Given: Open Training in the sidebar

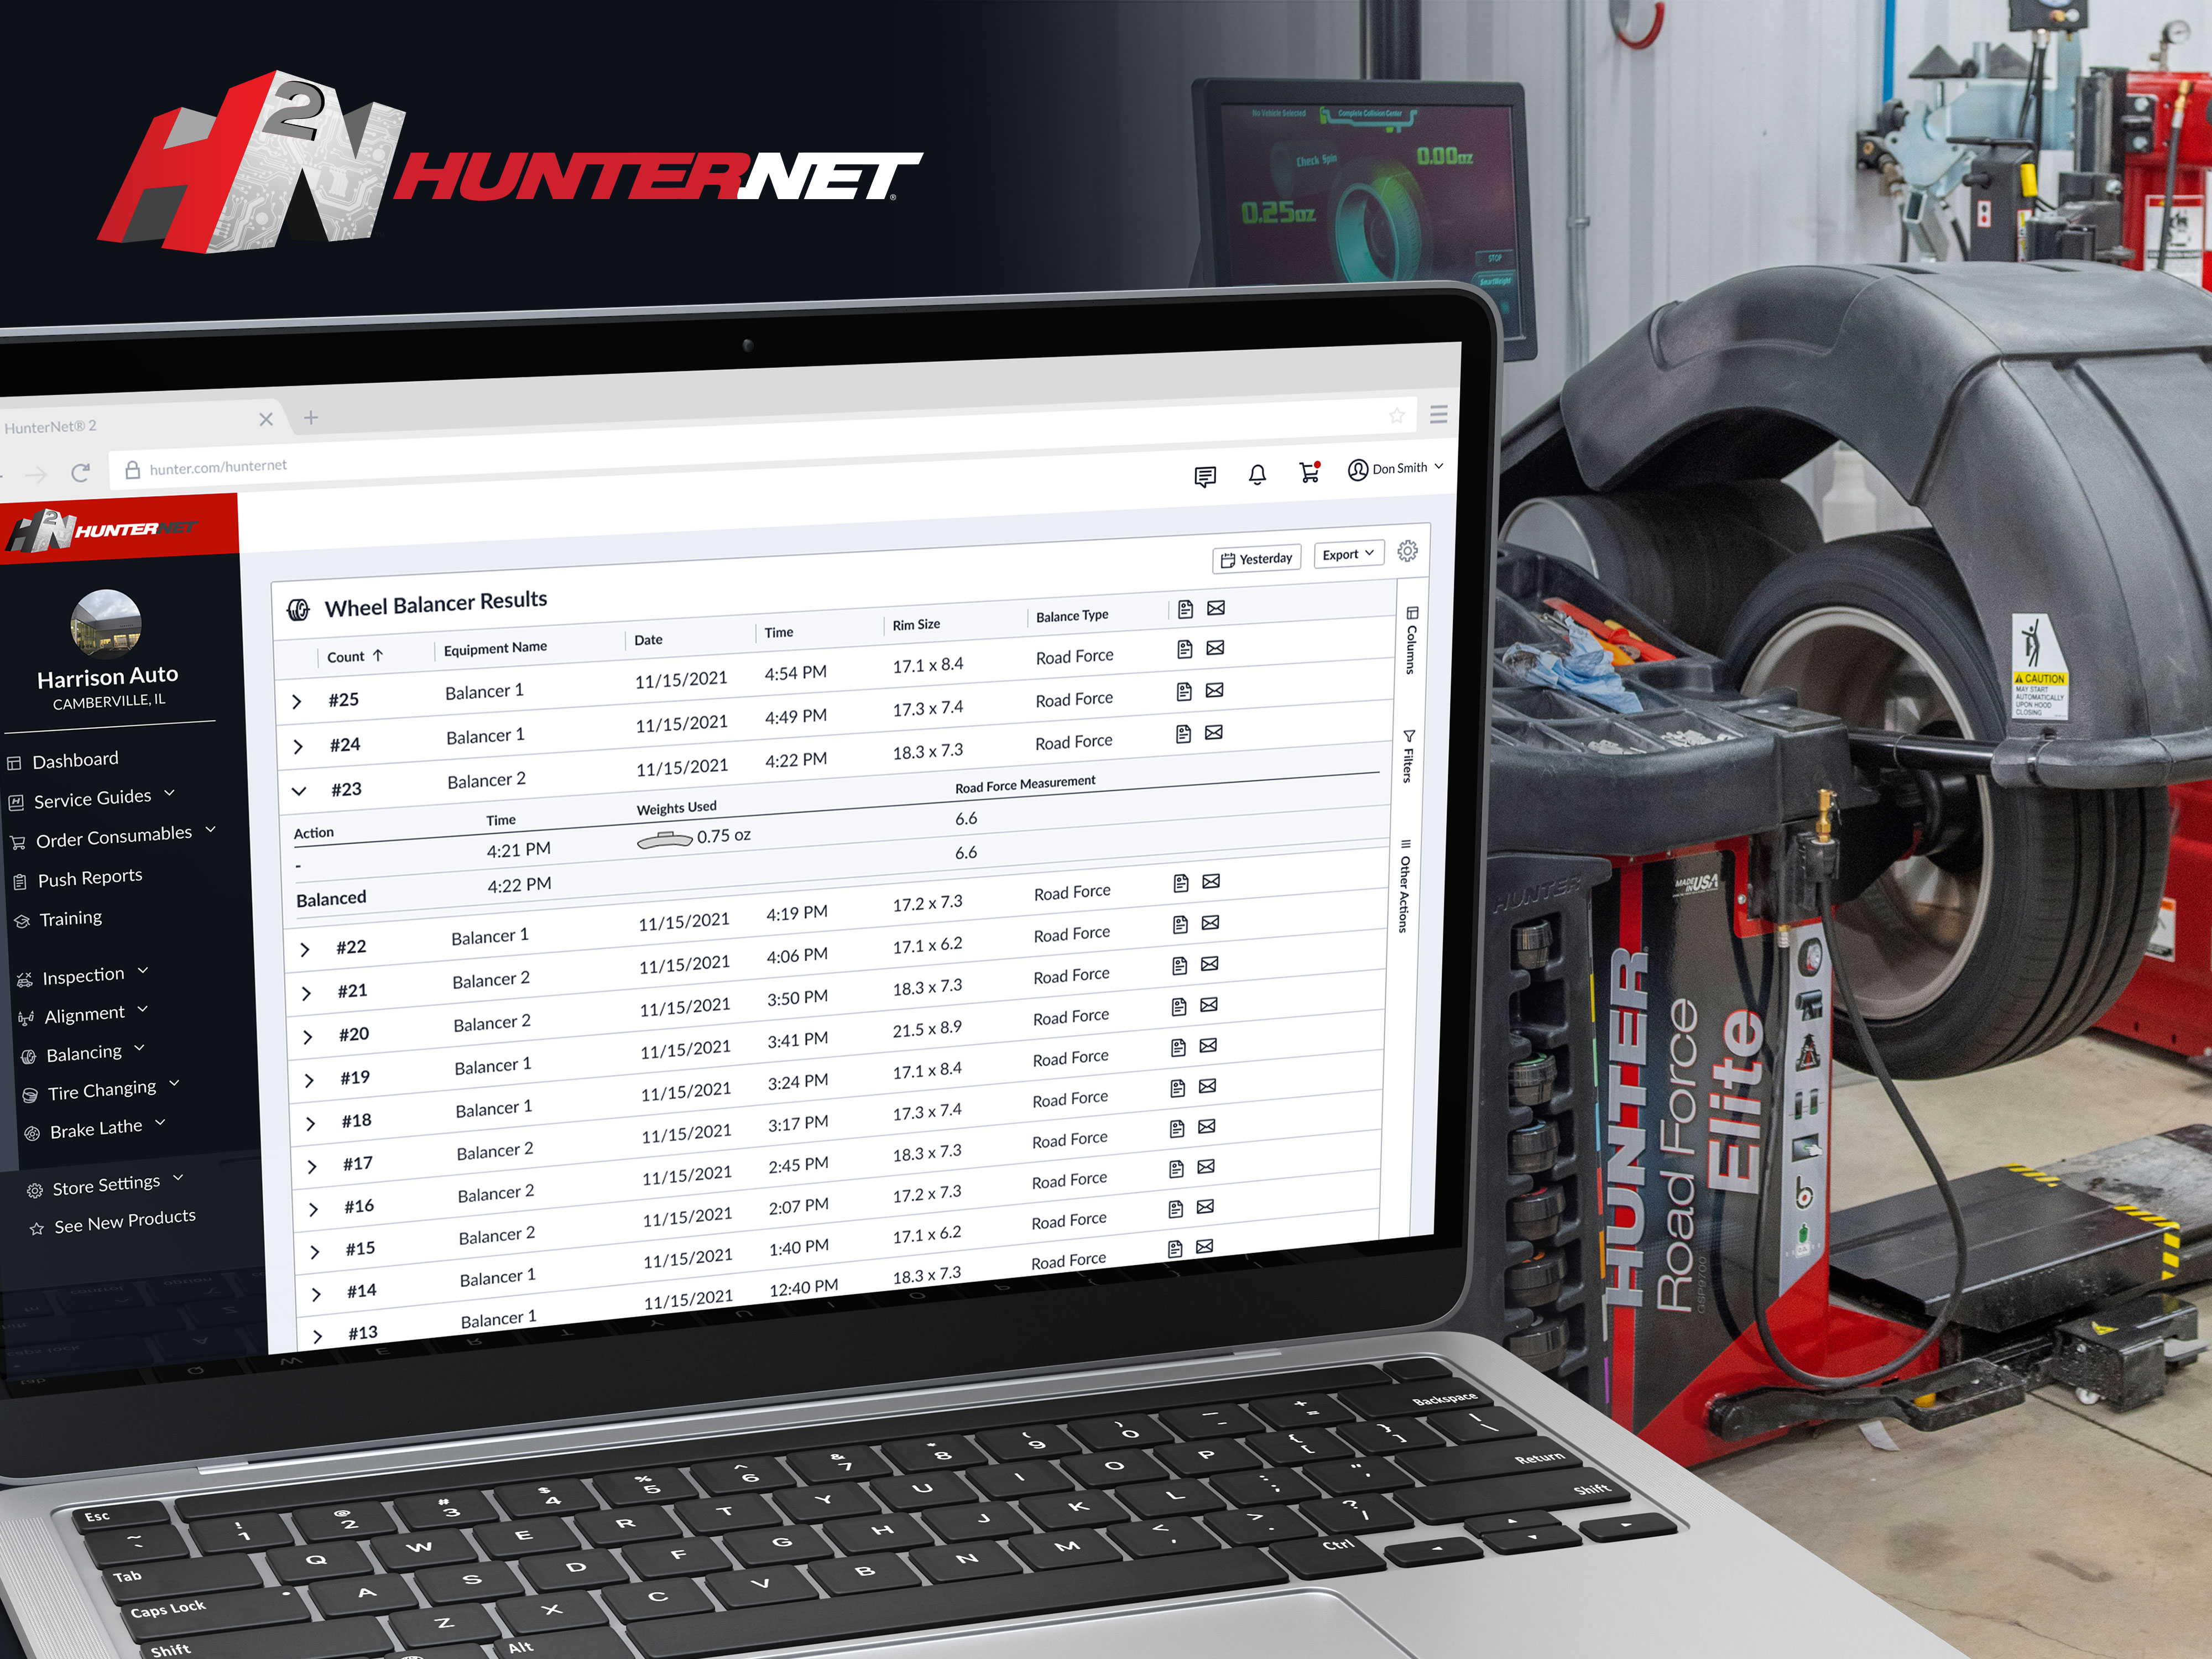Looking at the screenshot, I should pyautogui.click(x=59, y=919).
